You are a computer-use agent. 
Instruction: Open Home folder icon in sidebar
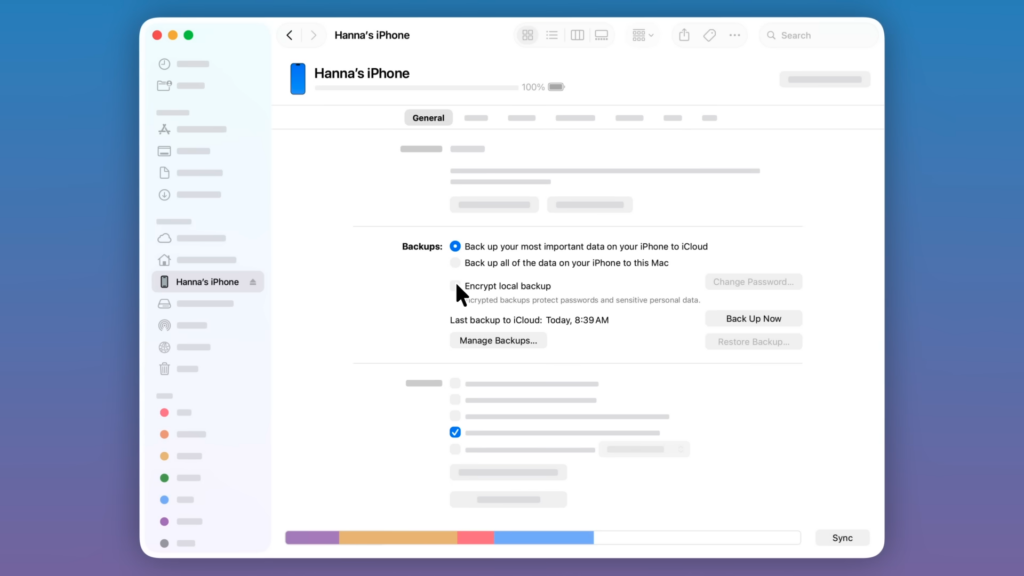point(165,260)
